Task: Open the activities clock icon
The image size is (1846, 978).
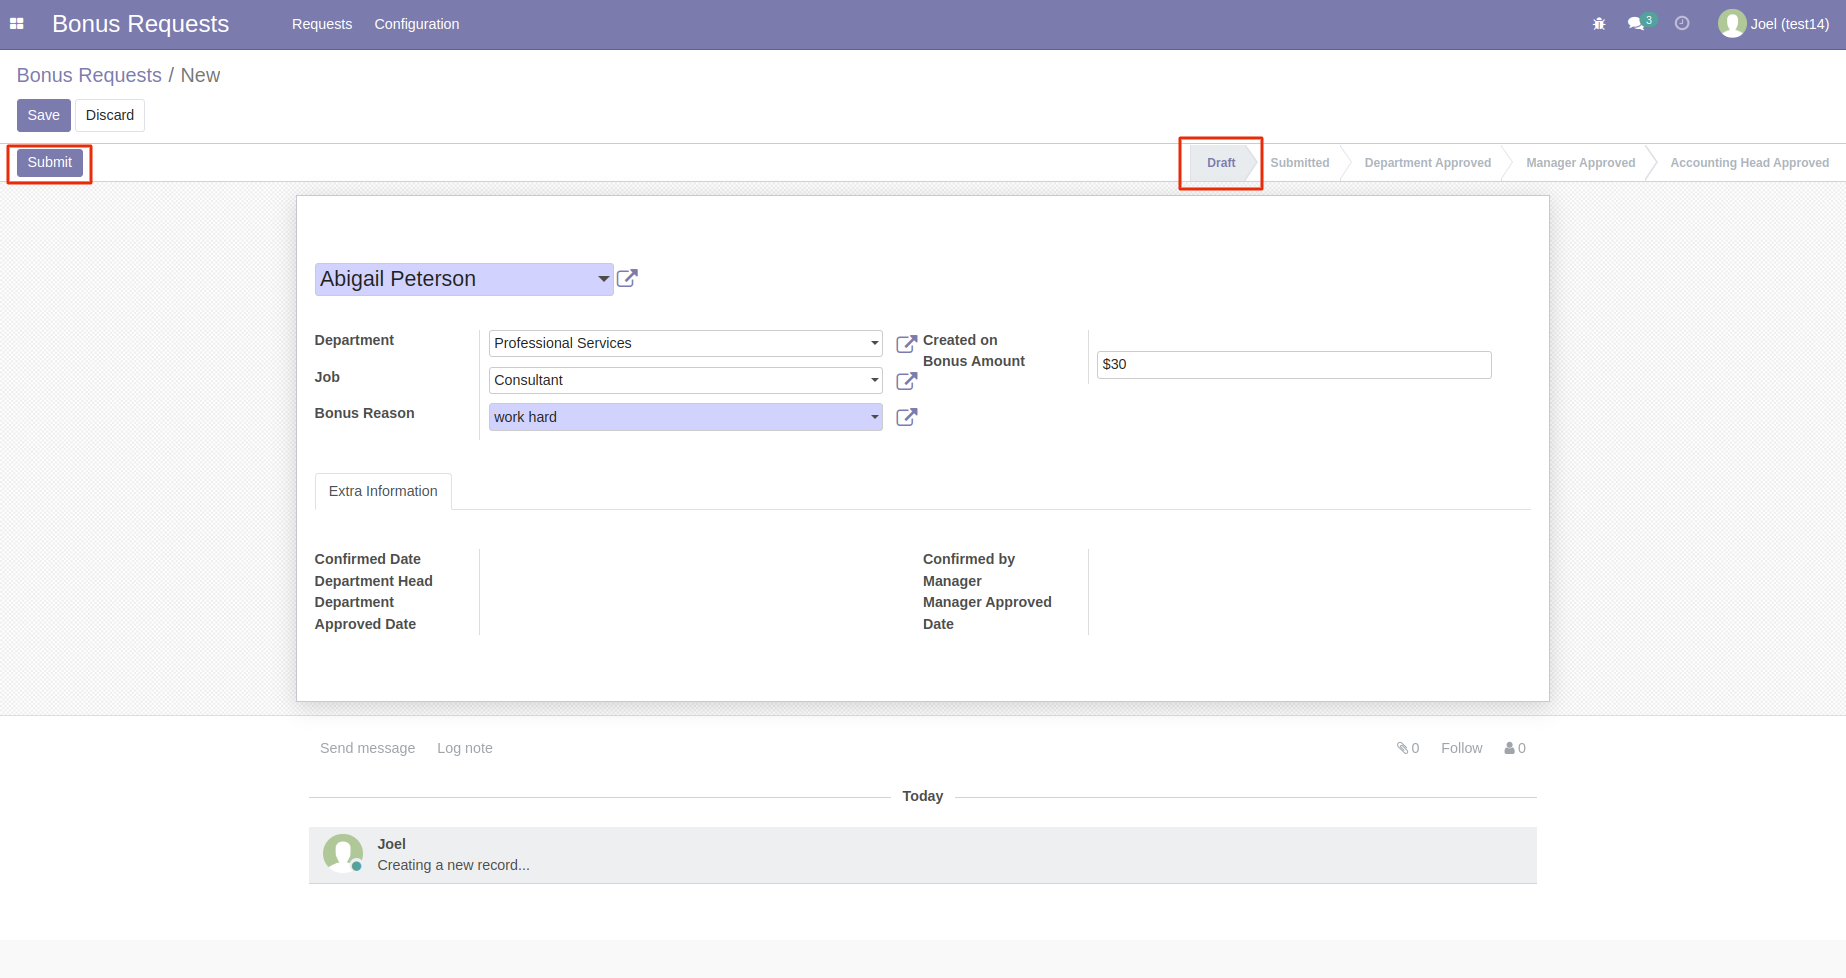Action: tap(1682, 24)
